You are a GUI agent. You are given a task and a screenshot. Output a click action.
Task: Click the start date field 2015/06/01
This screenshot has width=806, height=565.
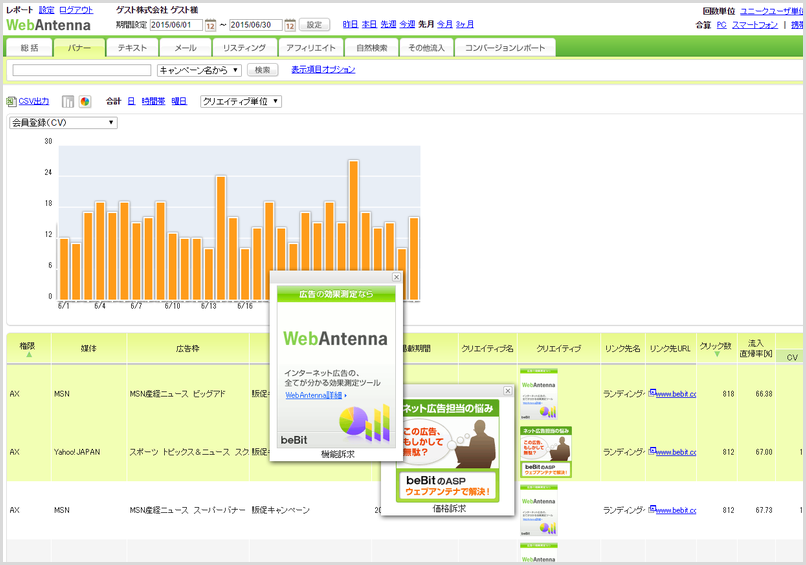click(x=176, y=25)
